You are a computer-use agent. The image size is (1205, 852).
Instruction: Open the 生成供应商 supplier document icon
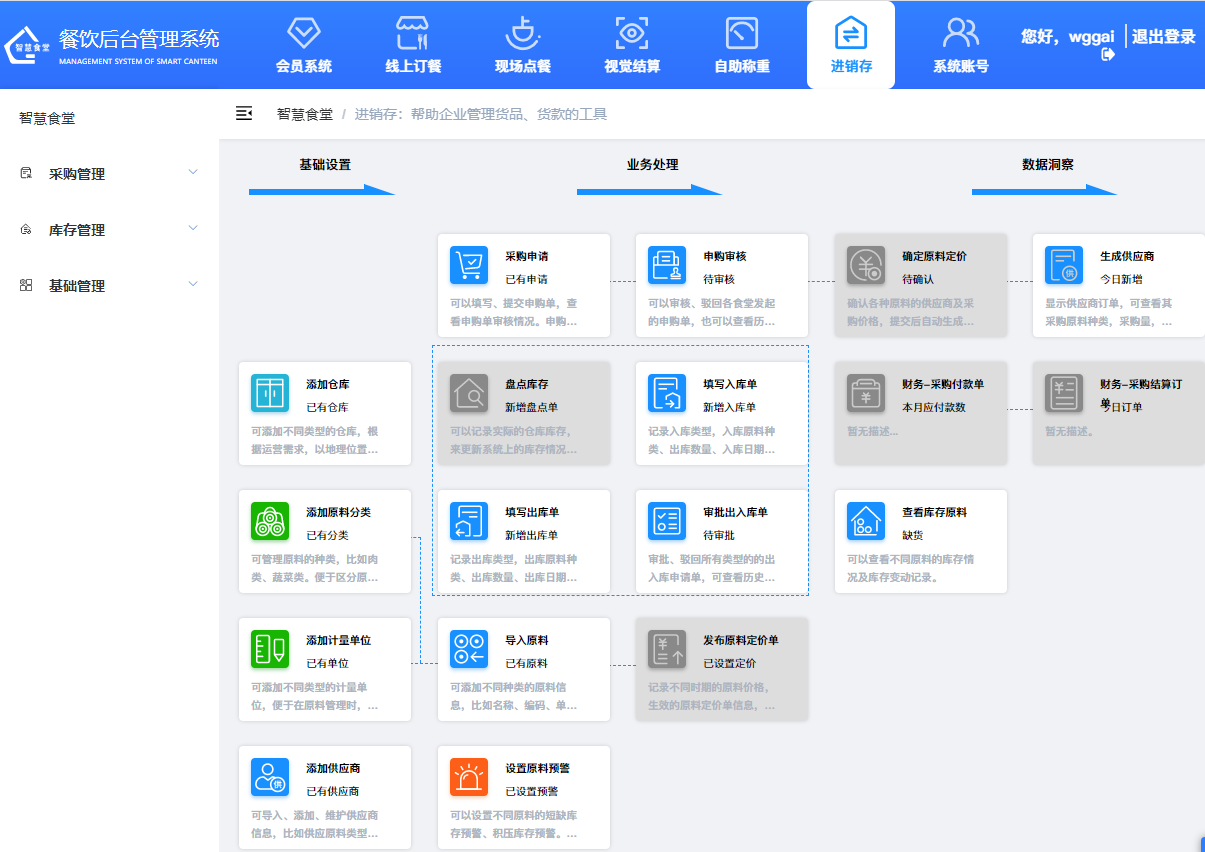pos(1063,266)
